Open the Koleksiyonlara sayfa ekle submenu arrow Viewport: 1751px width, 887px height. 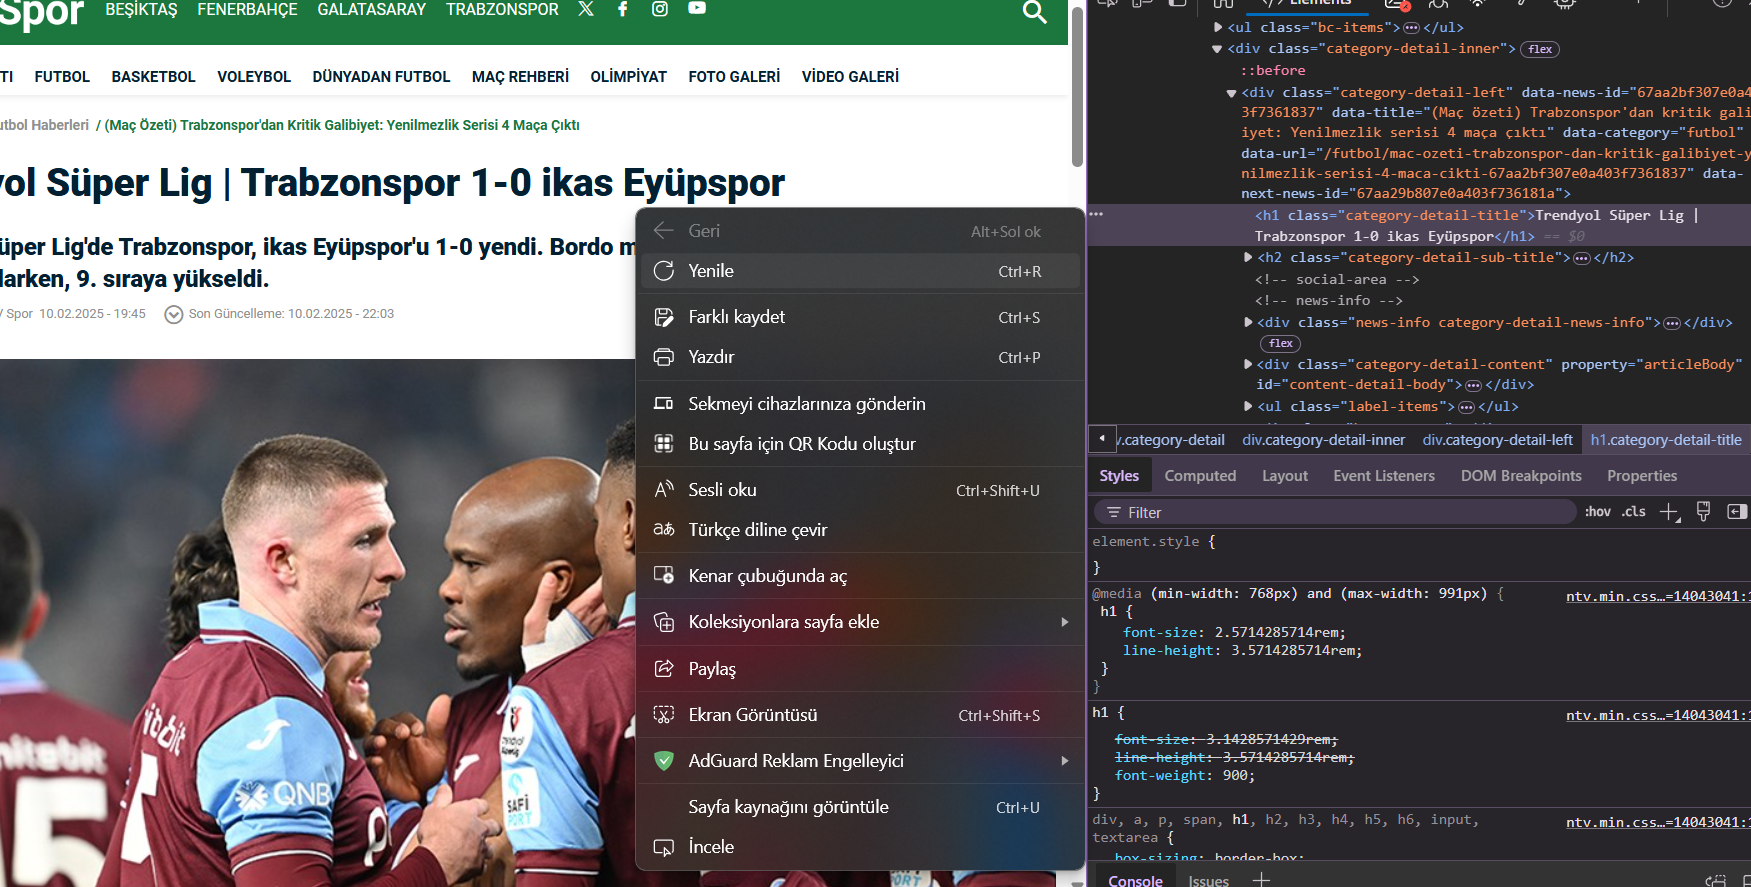[x=1065, y=622]
